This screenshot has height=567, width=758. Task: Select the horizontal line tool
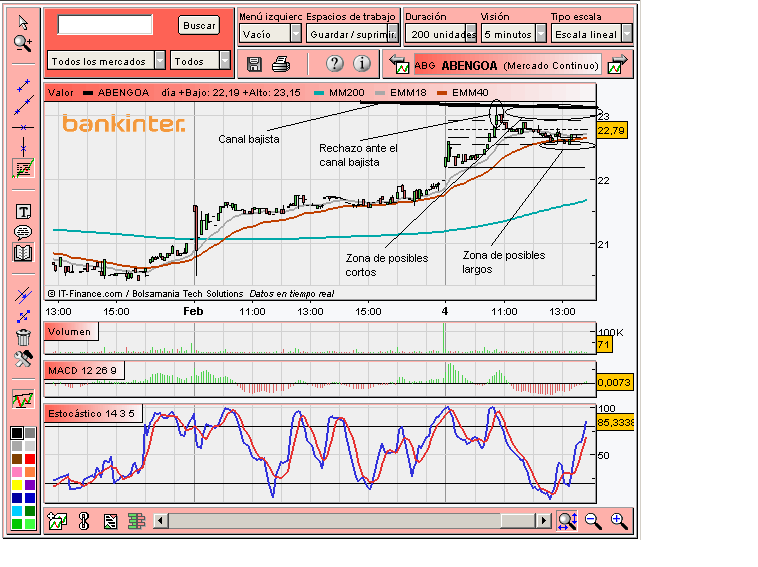pos(23,127)
